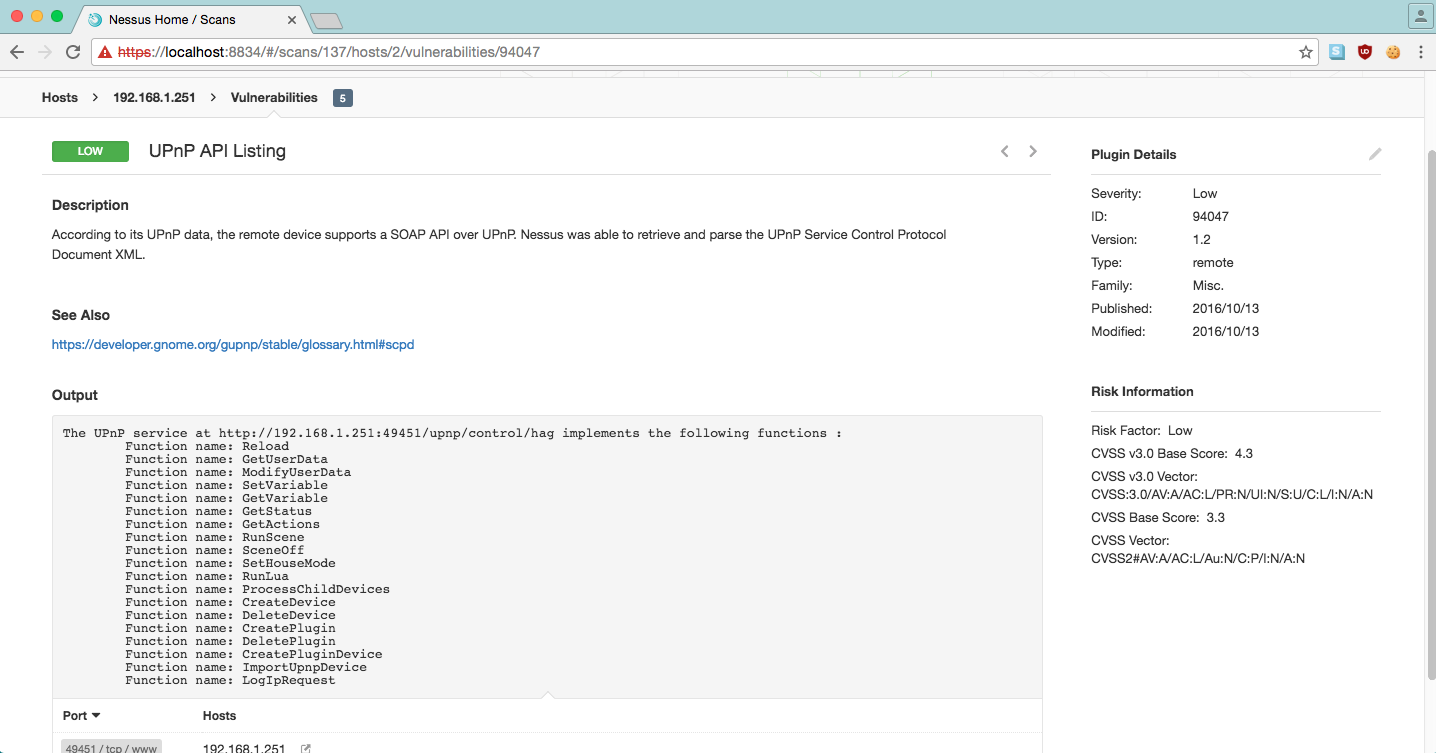Open the gupnp glossary scpd link
This screenshot has height=753, width=1436.
233,344
